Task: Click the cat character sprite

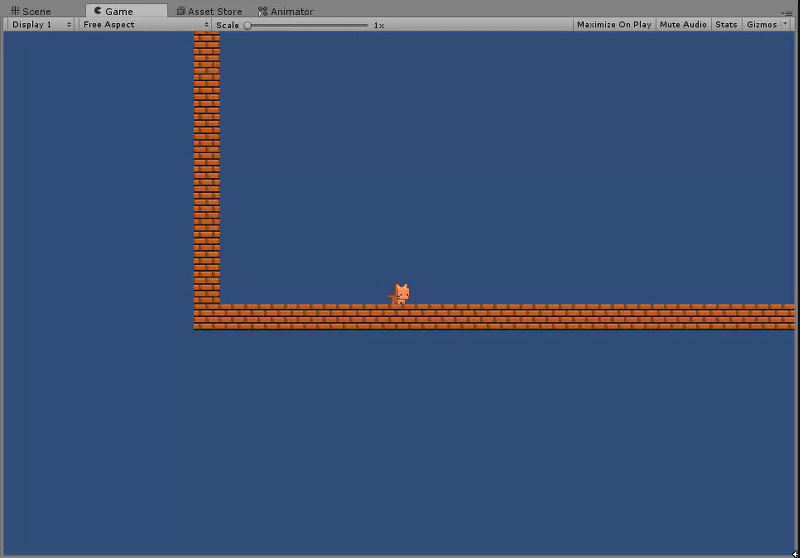Action: (x=399, y=294)
